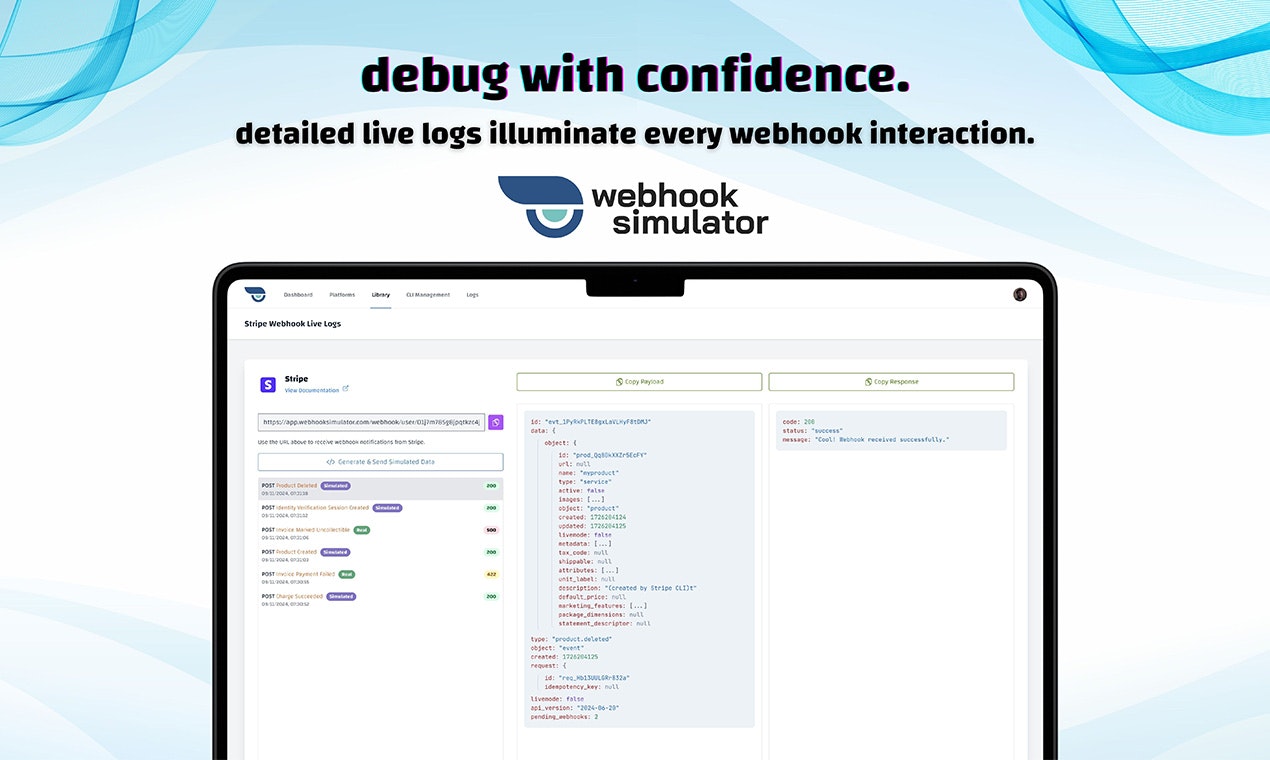Click the Webhook received successfully message
This screenshot has height=760, width=1270.
tap(866, 440)
